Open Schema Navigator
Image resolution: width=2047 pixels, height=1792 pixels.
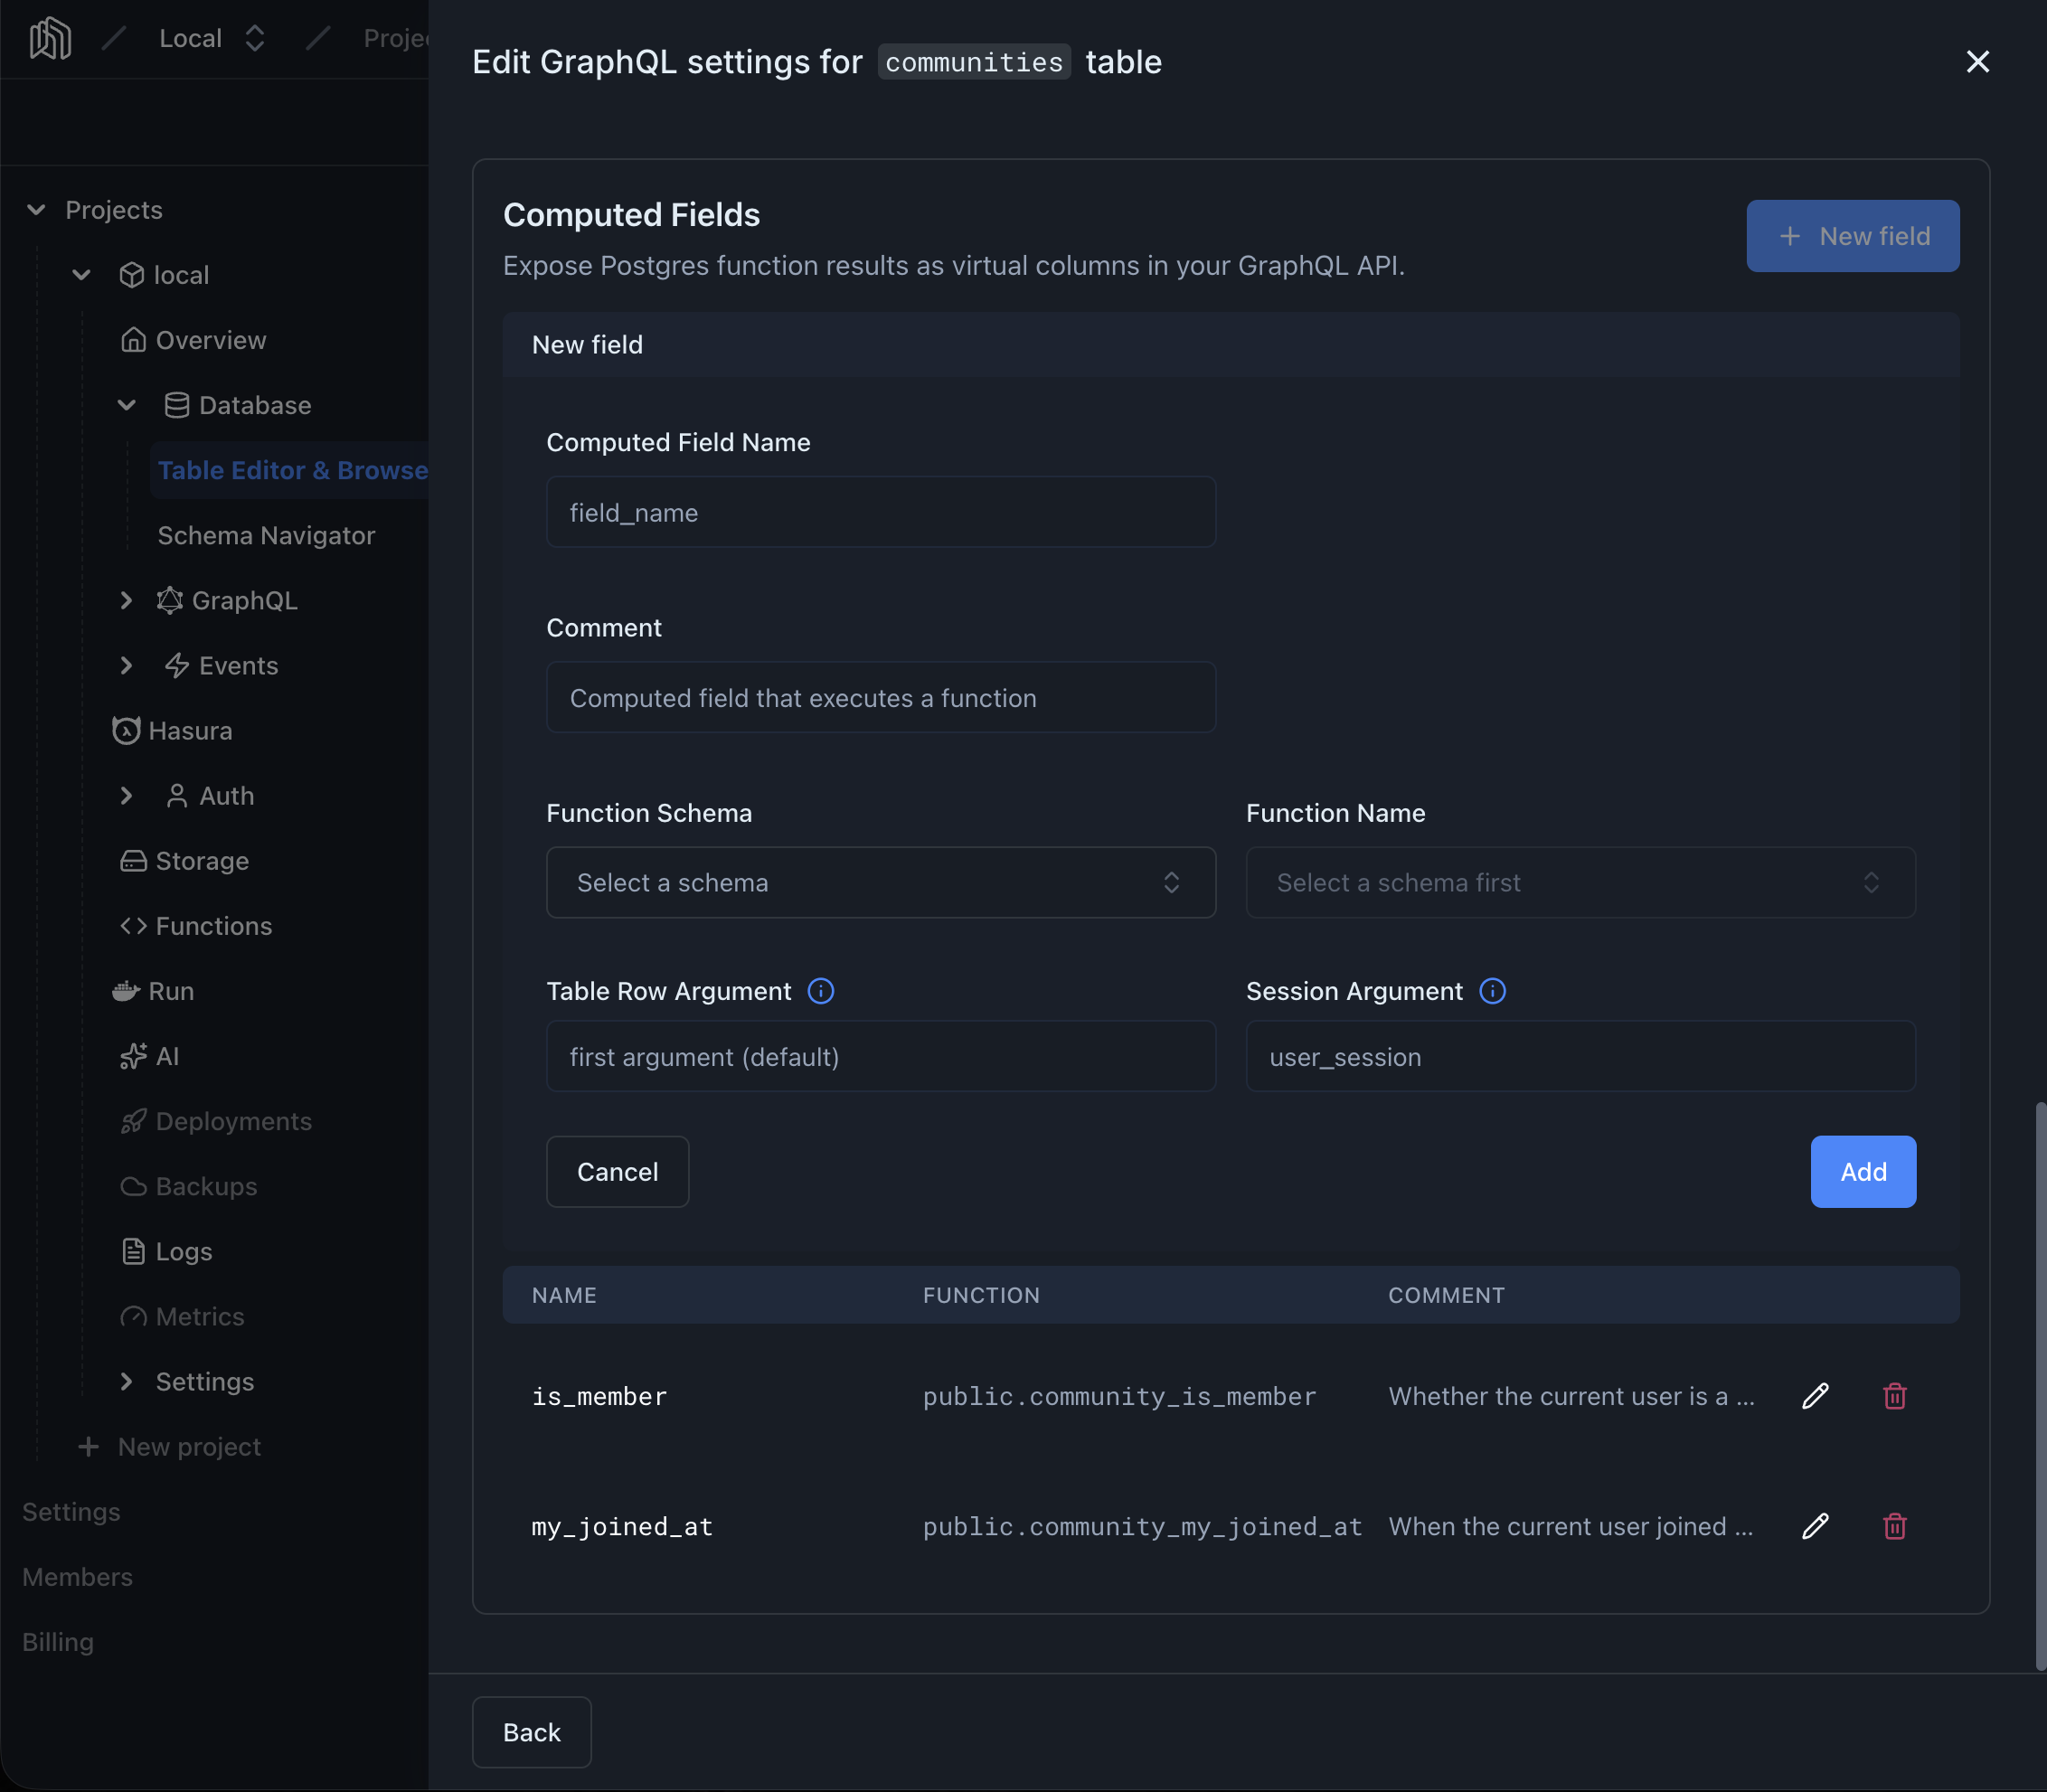[266, 535]
